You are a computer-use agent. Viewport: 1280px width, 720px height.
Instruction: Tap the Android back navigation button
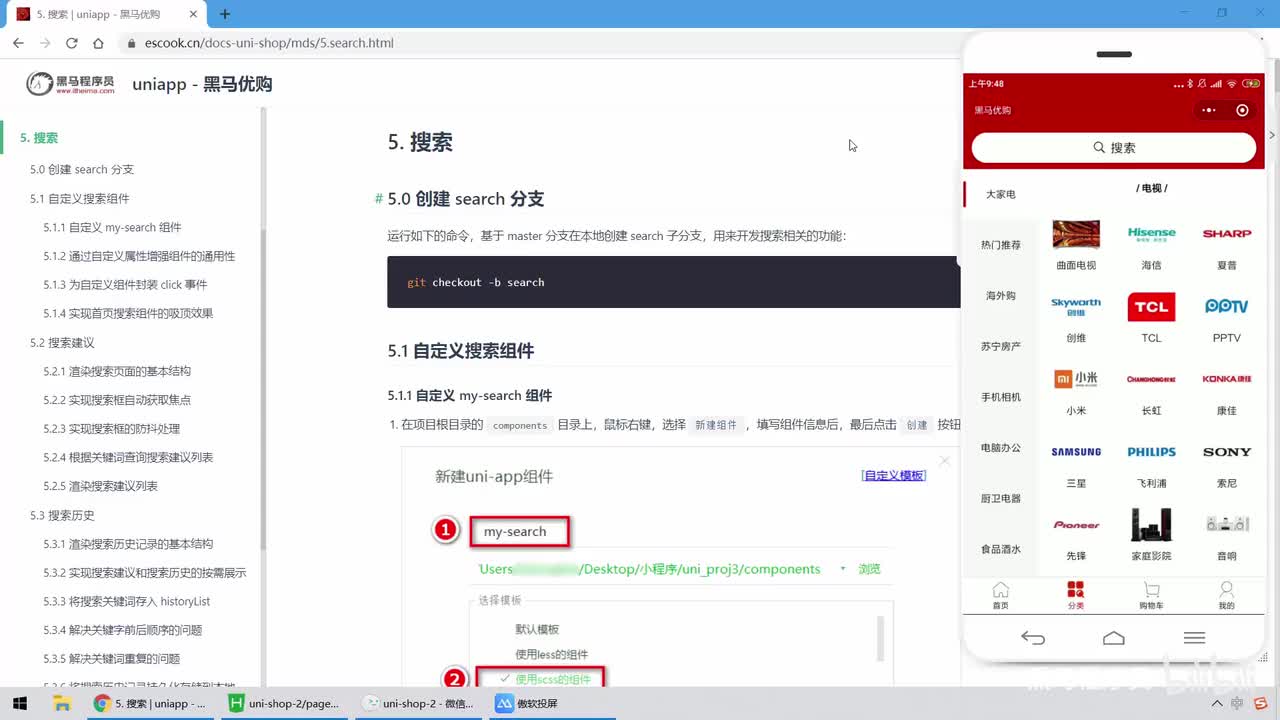1033,638
